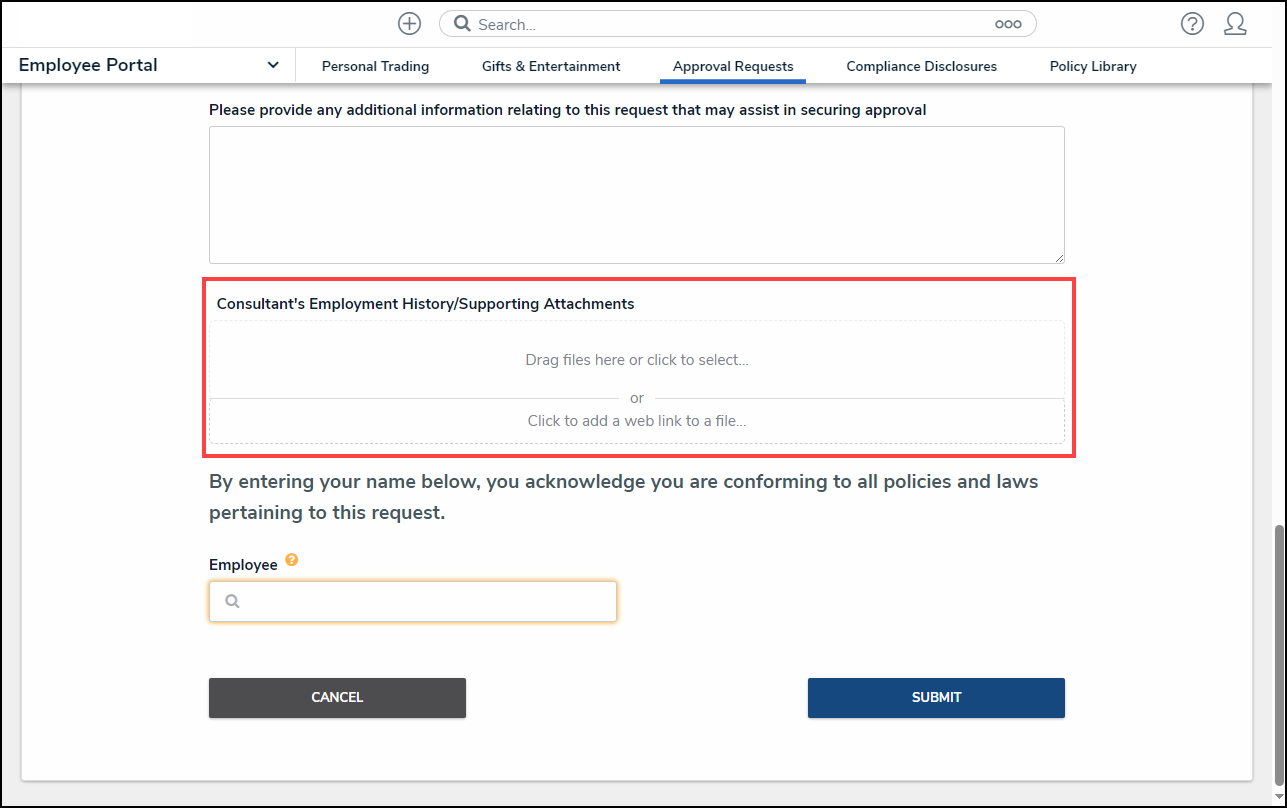This screenshot has height=808, width=1287.
Task: Click to add a web link to a file
Action: point(636,421)
